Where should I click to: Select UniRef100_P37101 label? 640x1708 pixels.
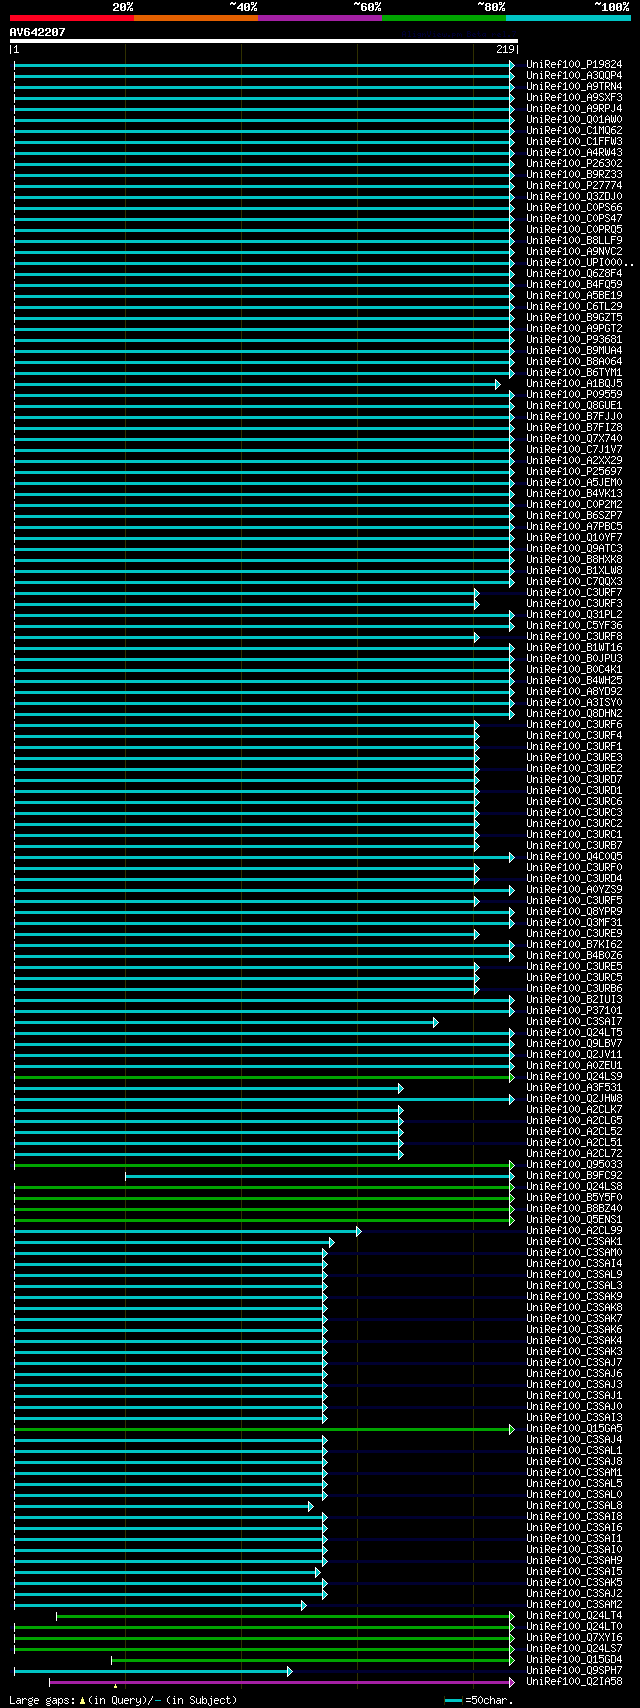point(574,1010)
